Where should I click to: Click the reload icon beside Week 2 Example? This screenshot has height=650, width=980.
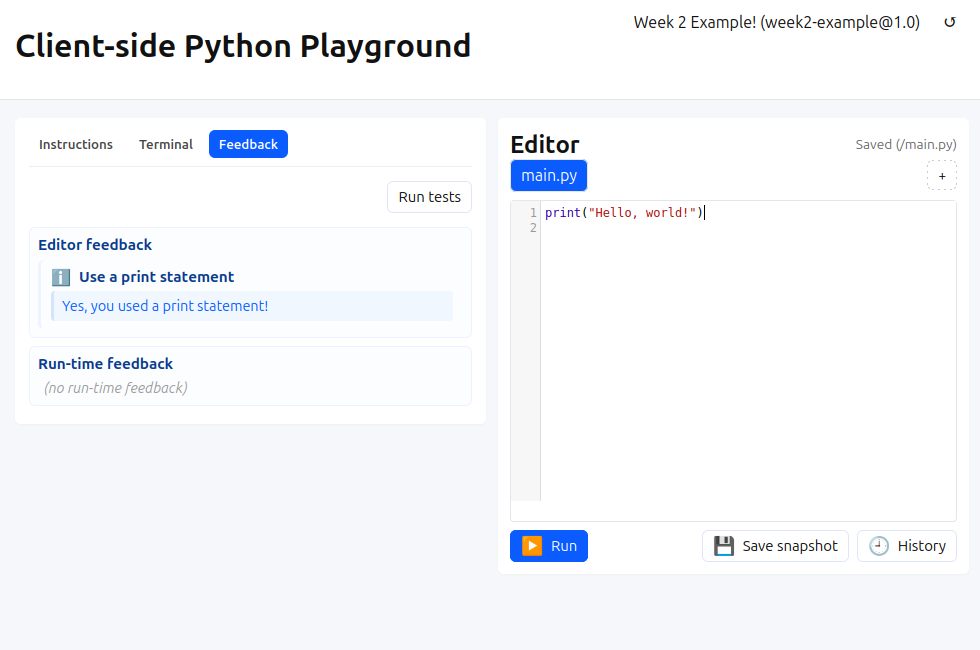949,22
